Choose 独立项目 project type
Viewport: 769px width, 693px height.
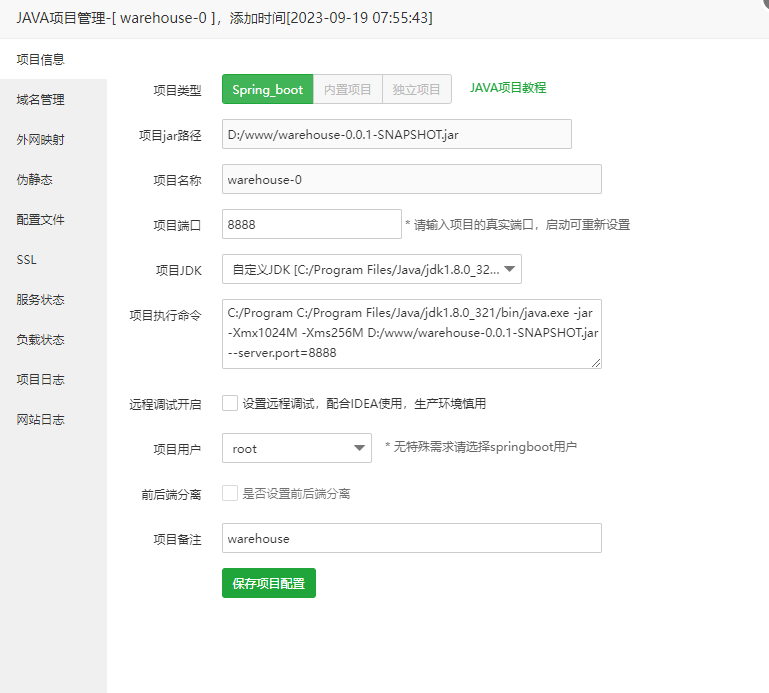[417, 89]
